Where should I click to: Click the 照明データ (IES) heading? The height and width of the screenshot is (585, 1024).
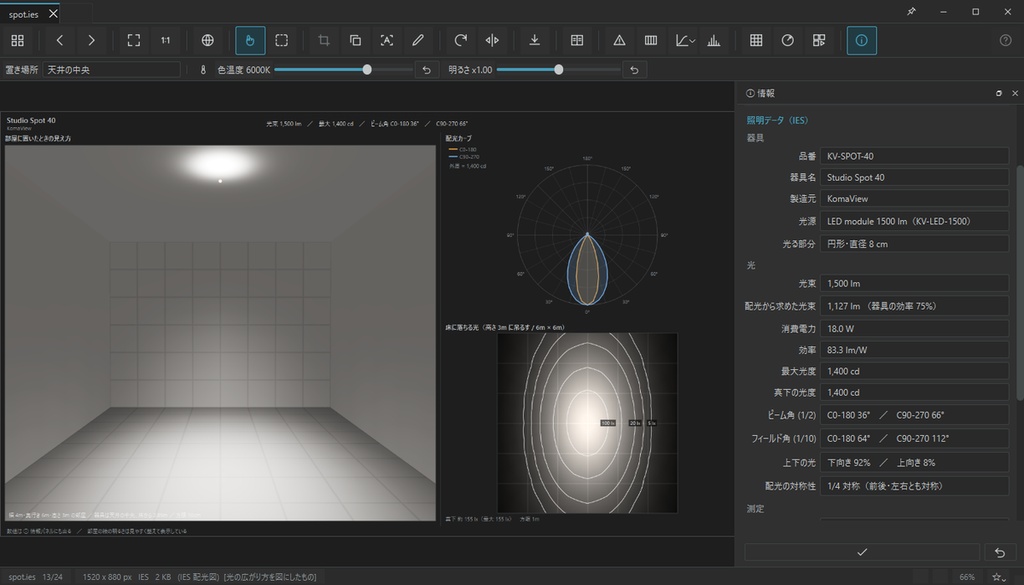click(777, 120)
